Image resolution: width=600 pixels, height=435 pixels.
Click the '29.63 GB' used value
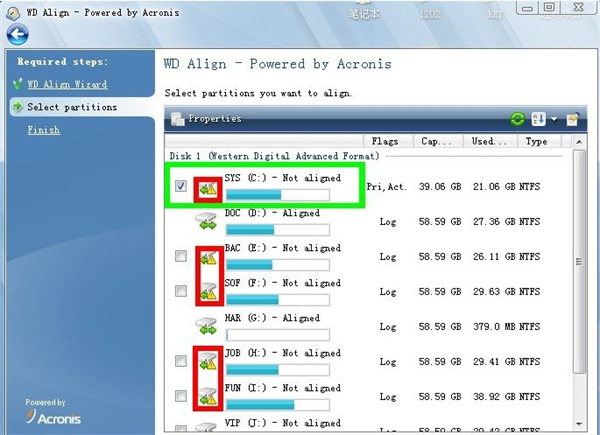(494, 292)
